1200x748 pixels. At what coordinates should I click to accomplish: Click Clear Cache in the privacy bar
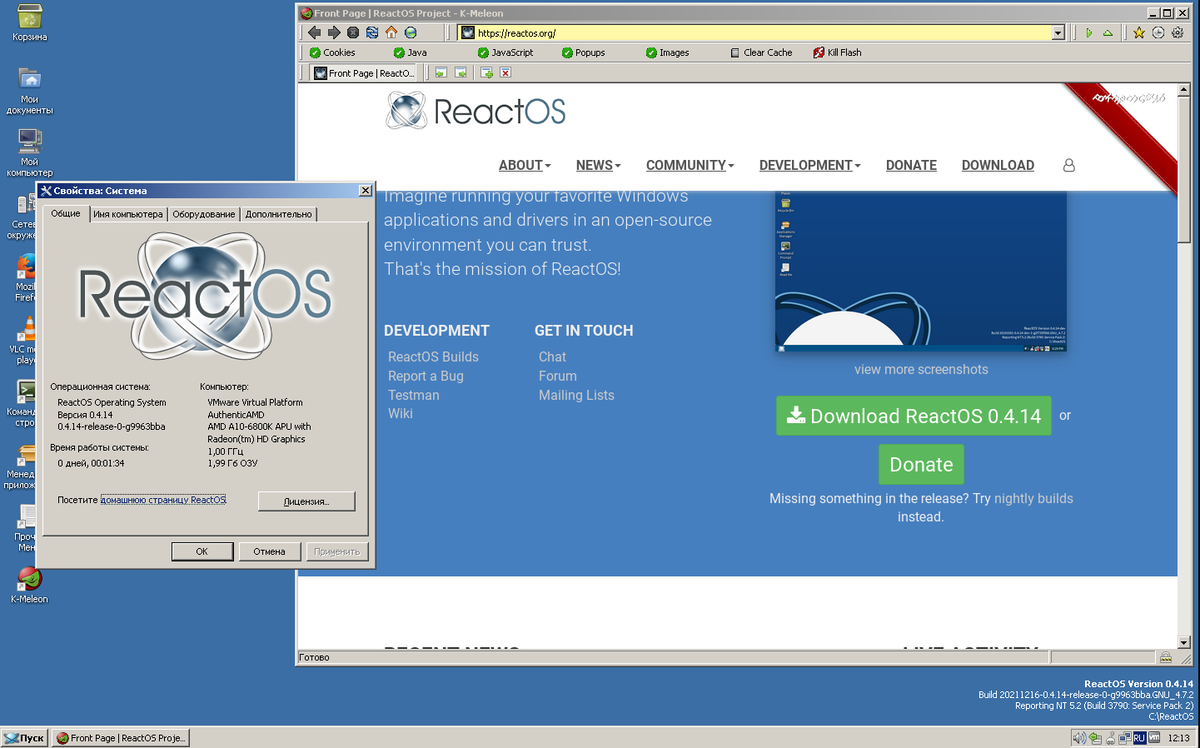tap(760, 52)
